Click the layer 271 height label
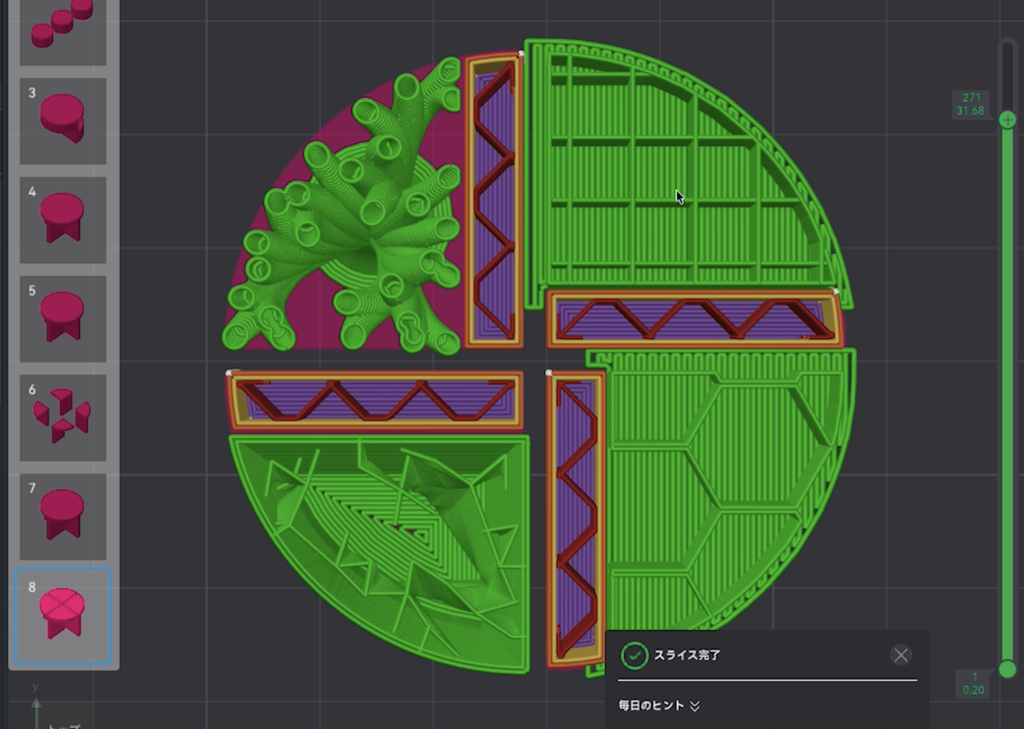Screen dimensions: 1024x729 (970, 105)
